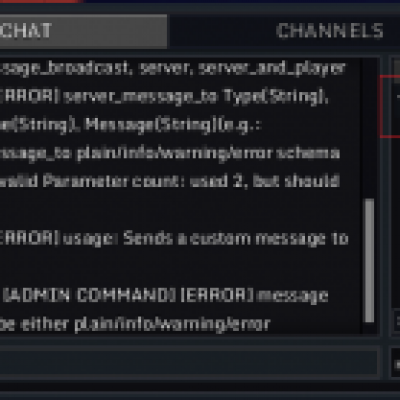Screen dimensions: 400x400
Task: Click the empty line below 'custom message to'
Action: 180,267
